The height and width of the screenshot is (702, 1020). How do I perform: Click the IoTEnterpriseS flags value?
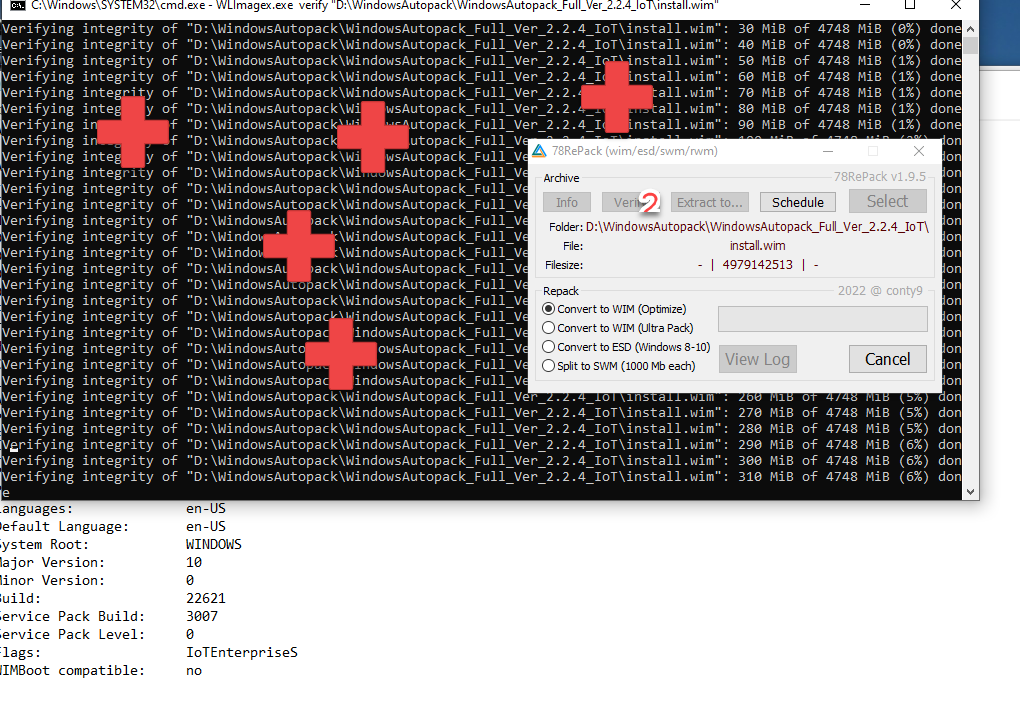tap(242, 652)
